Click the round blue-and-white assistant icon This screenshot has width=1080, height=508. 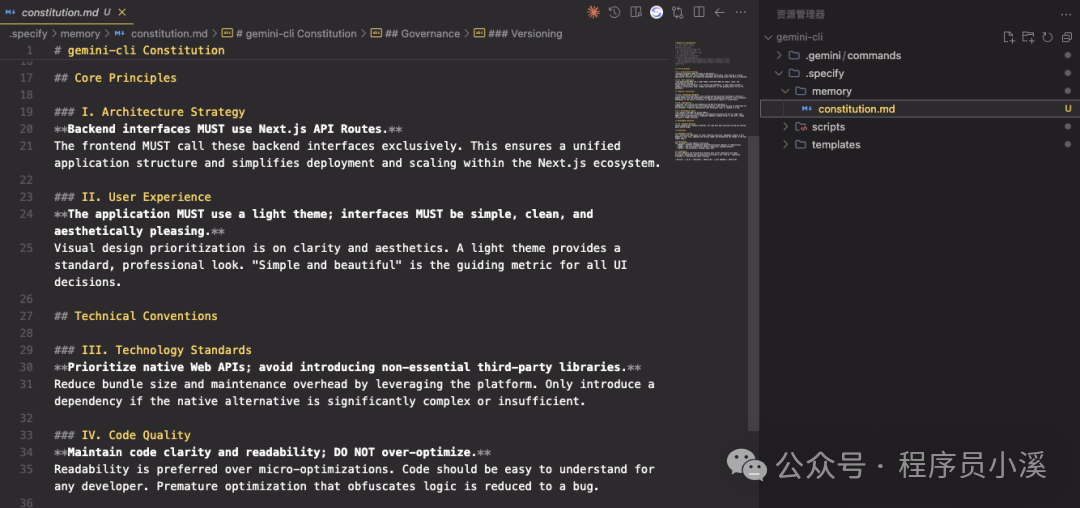656,12
